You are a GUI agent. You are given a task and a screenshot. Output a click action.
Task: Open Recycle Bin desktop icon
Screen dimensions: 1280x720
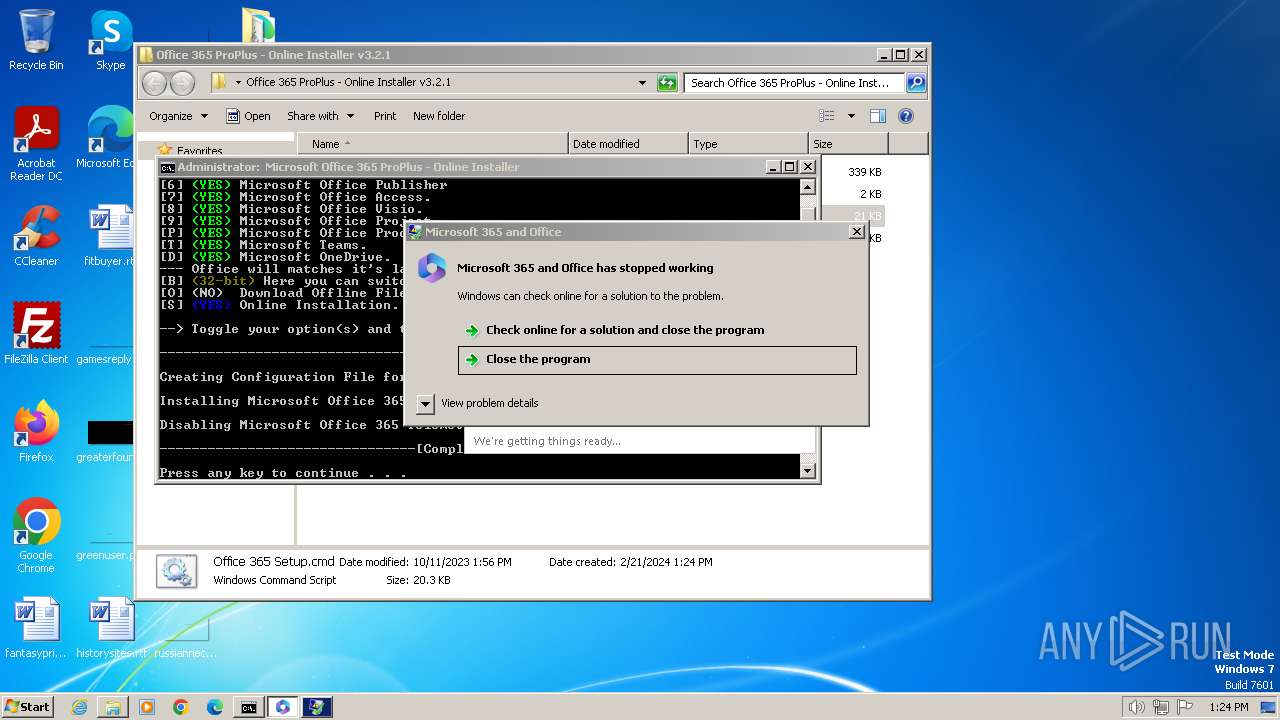(x=36, y=40)
